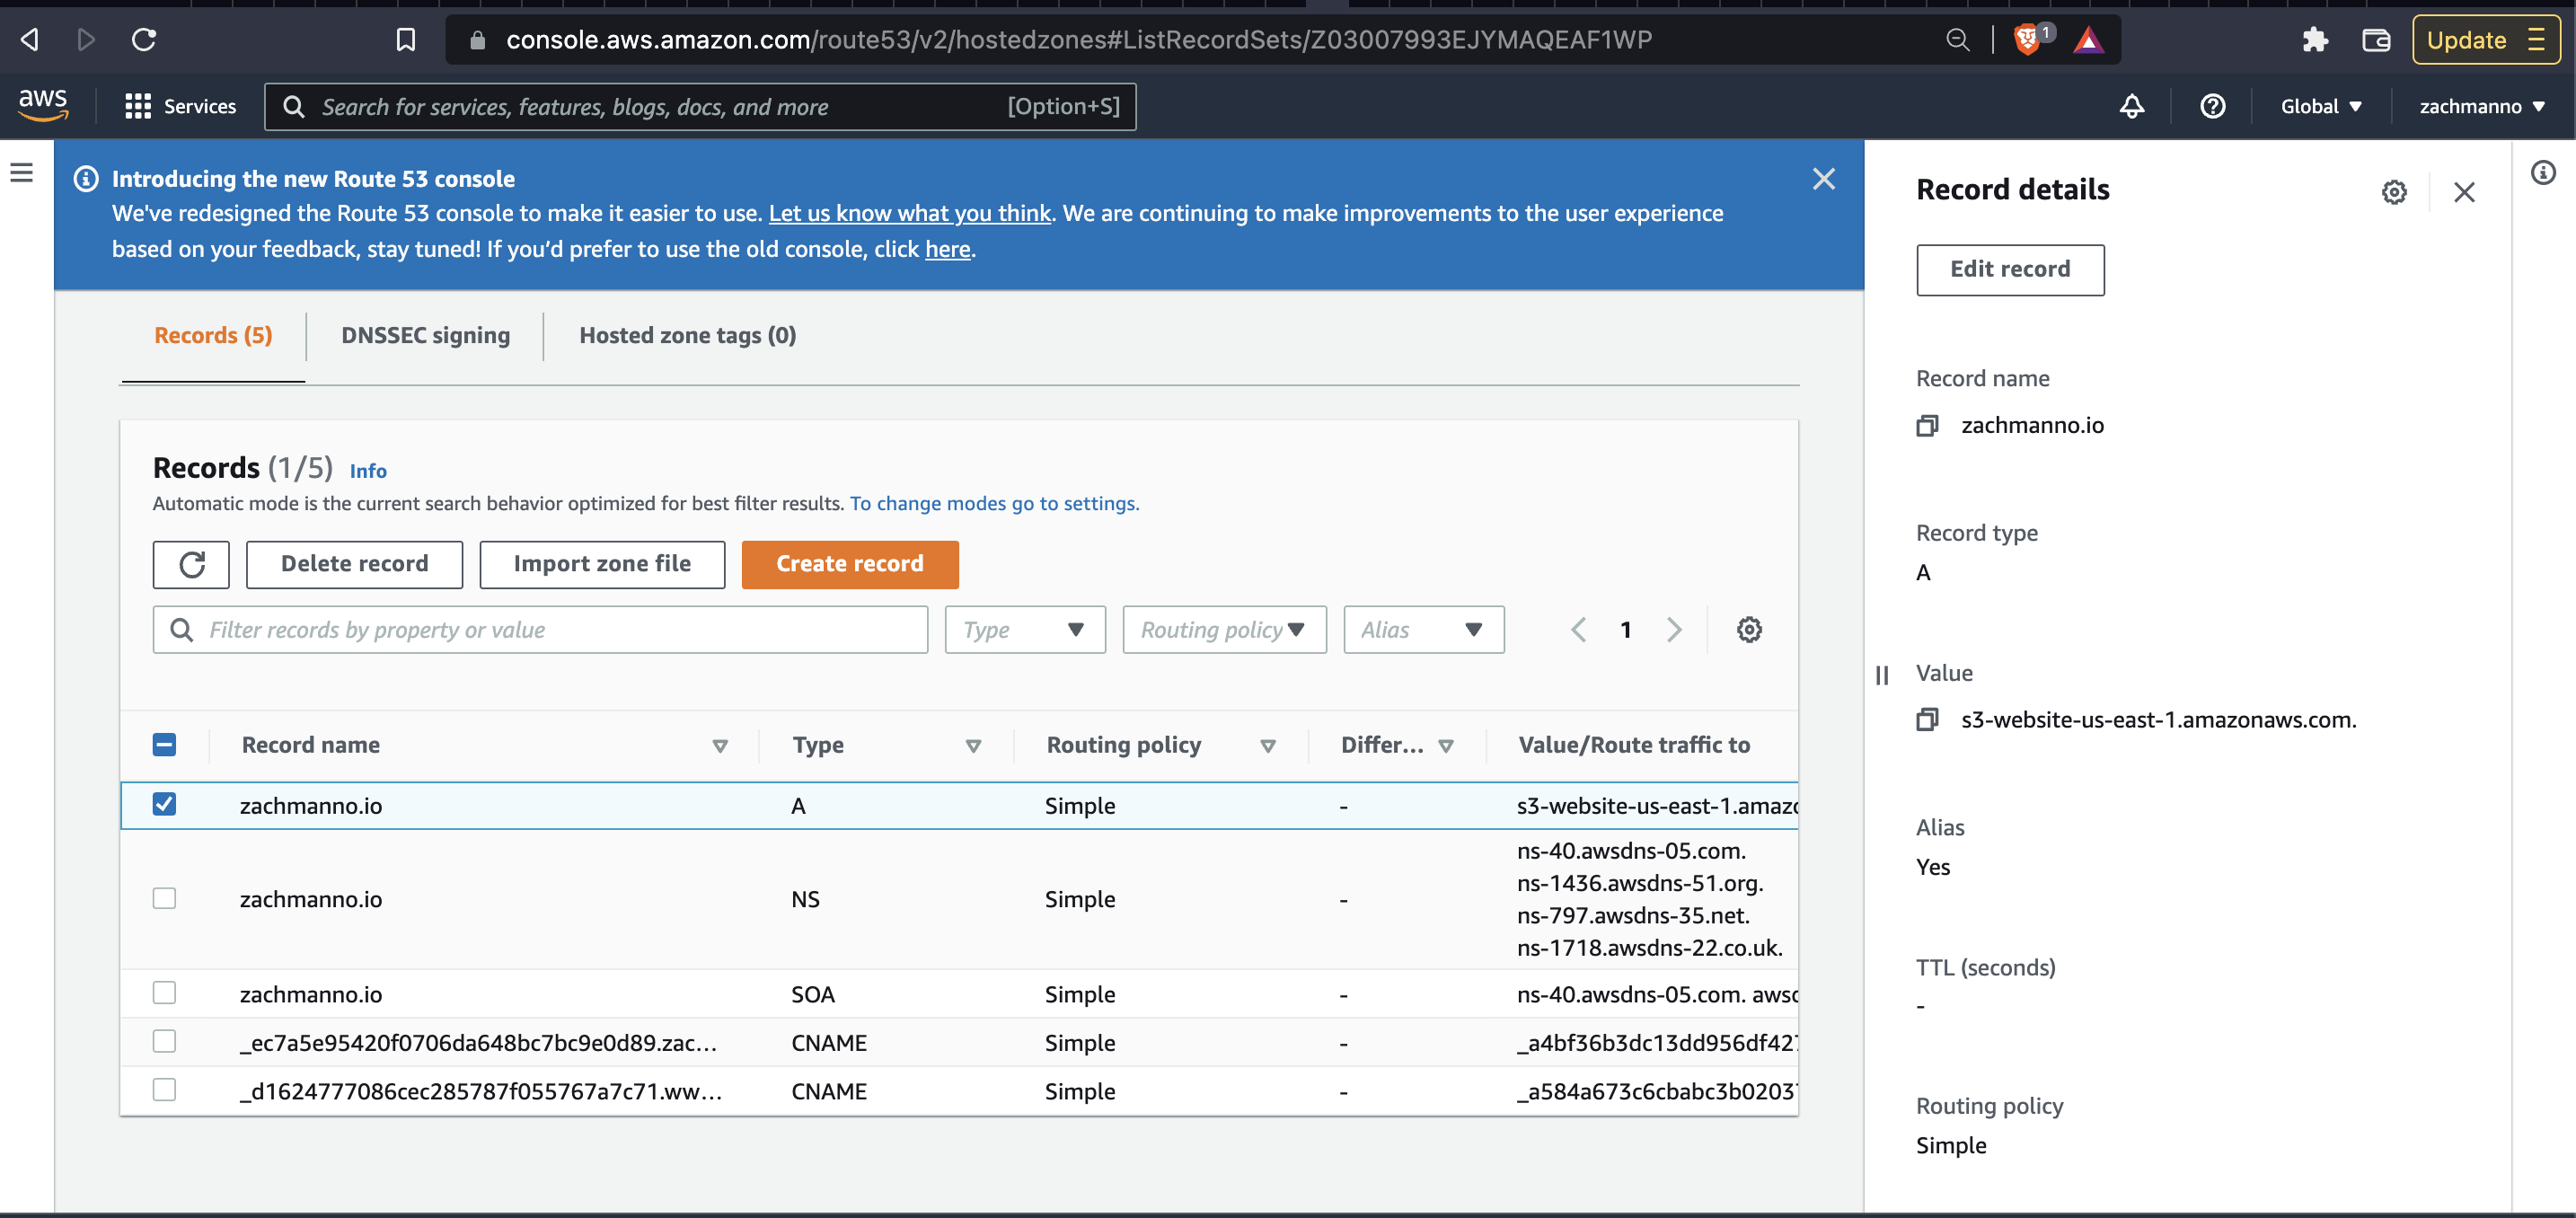Click the split panel resize handle
The height and width of the screenshot is (1218, 2576).
[1881, 676]
